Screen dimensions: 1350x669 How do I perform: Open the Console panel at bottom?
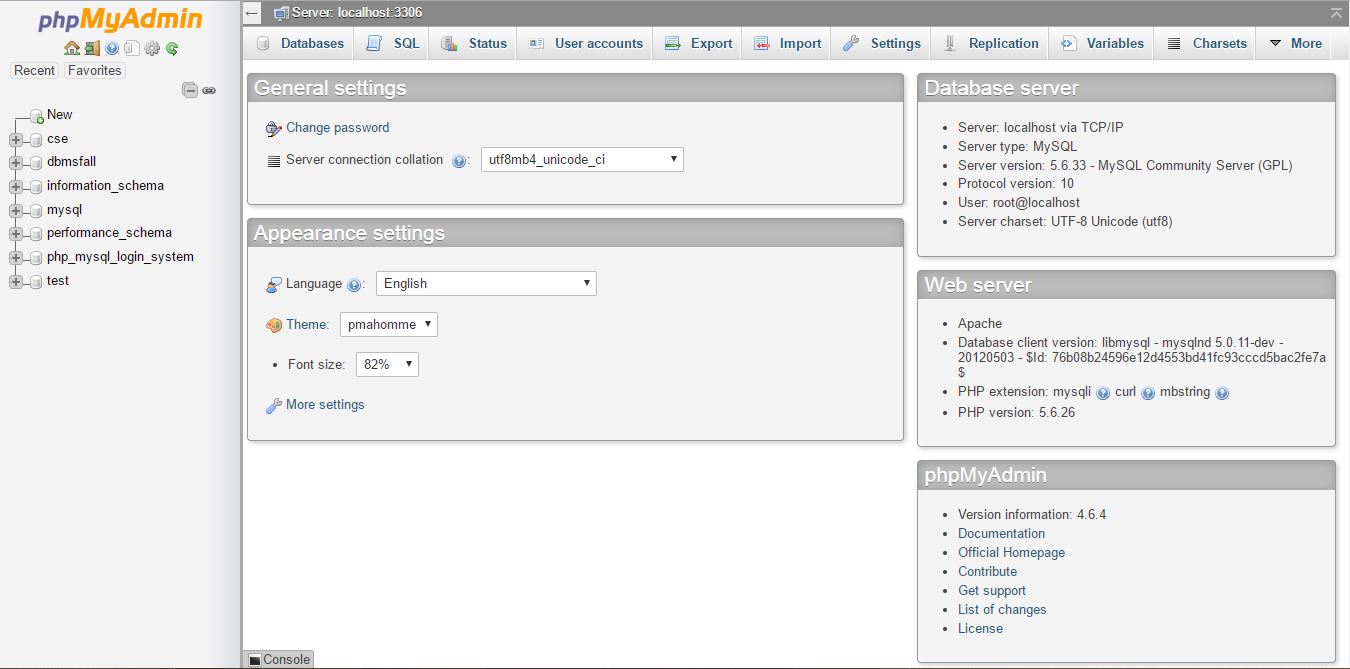[278, 659]
